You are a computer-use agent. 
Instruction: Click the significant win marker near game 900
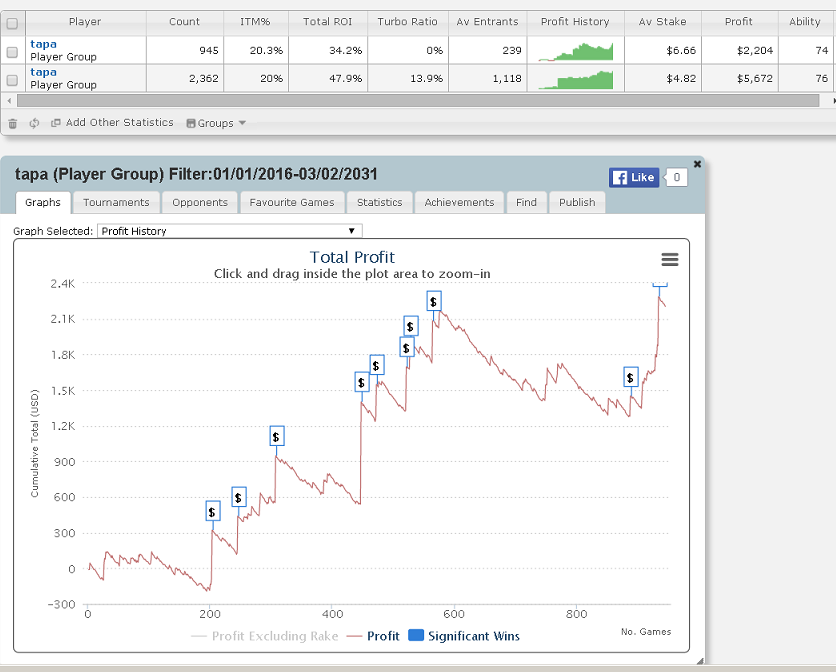point(630,377)
